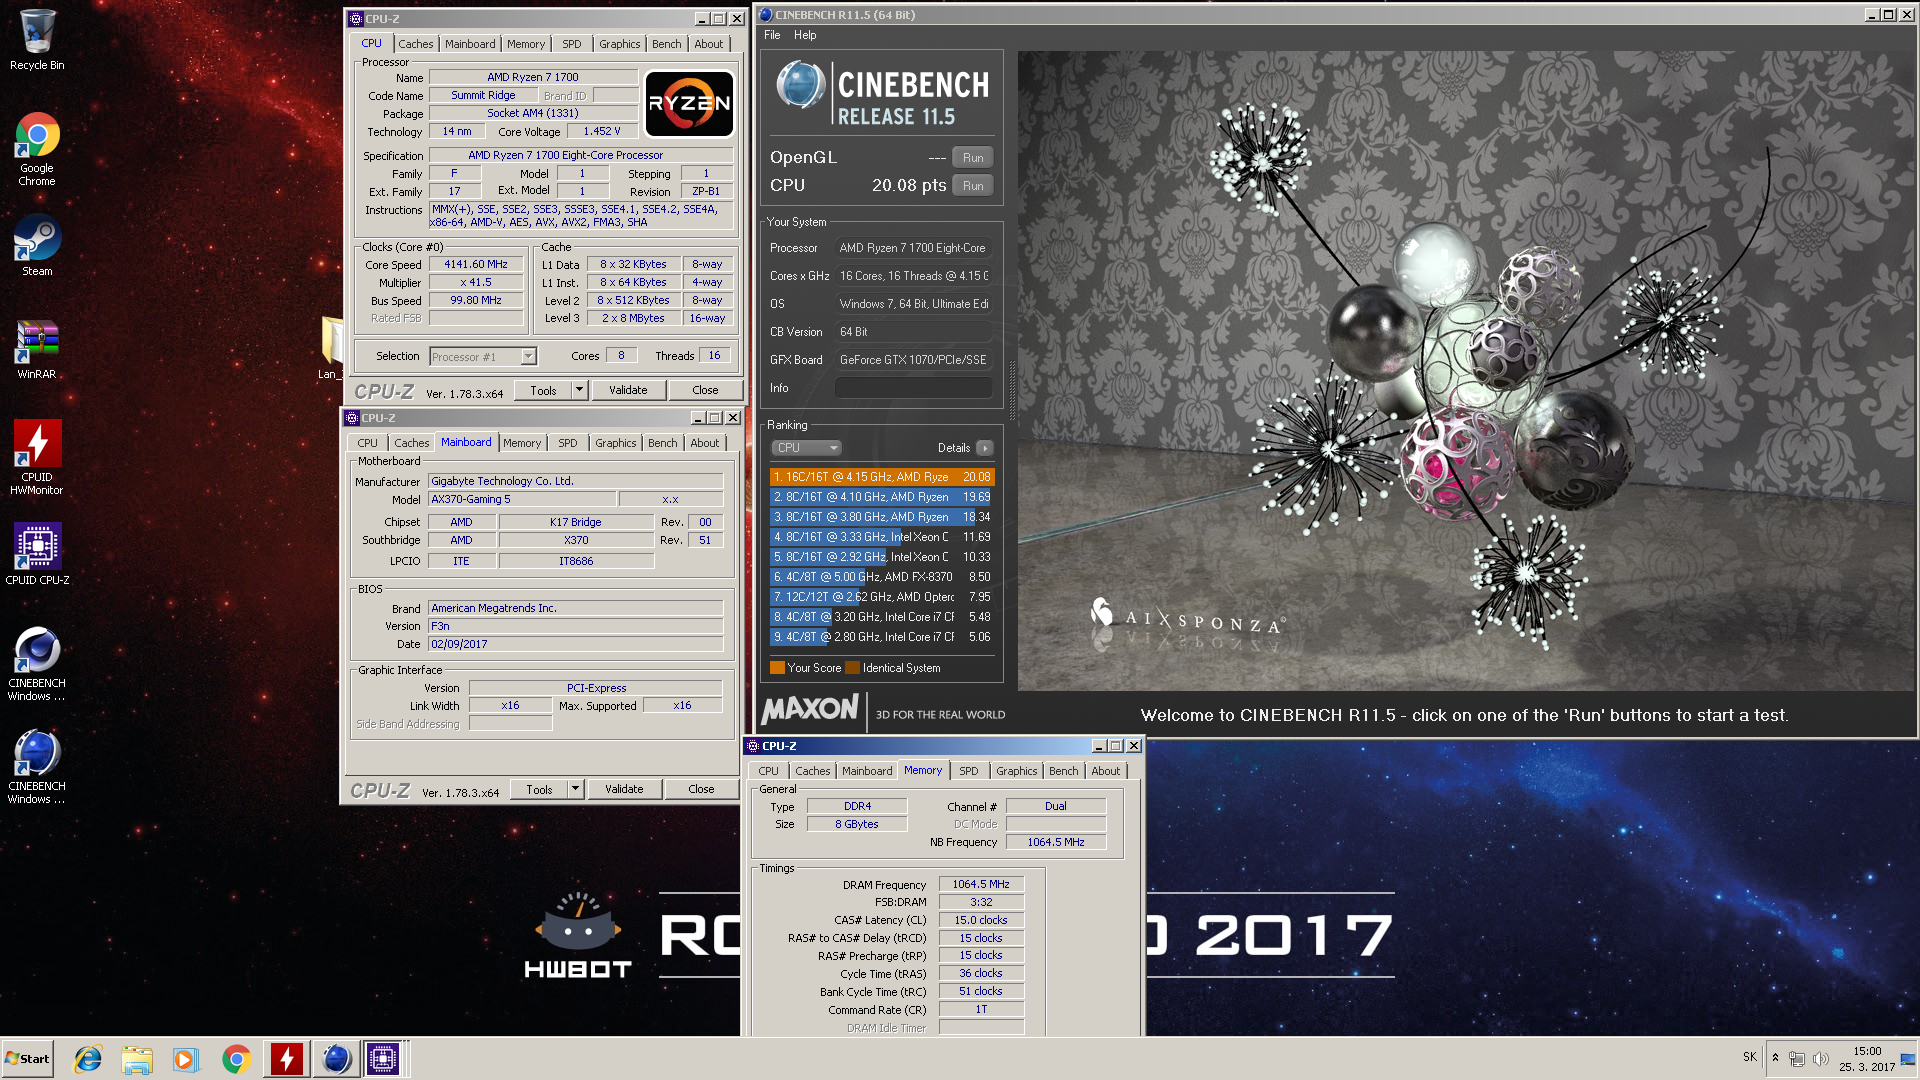
Task: Click the Internet Explorer taskbar icon
Action: pos(88,1059)
